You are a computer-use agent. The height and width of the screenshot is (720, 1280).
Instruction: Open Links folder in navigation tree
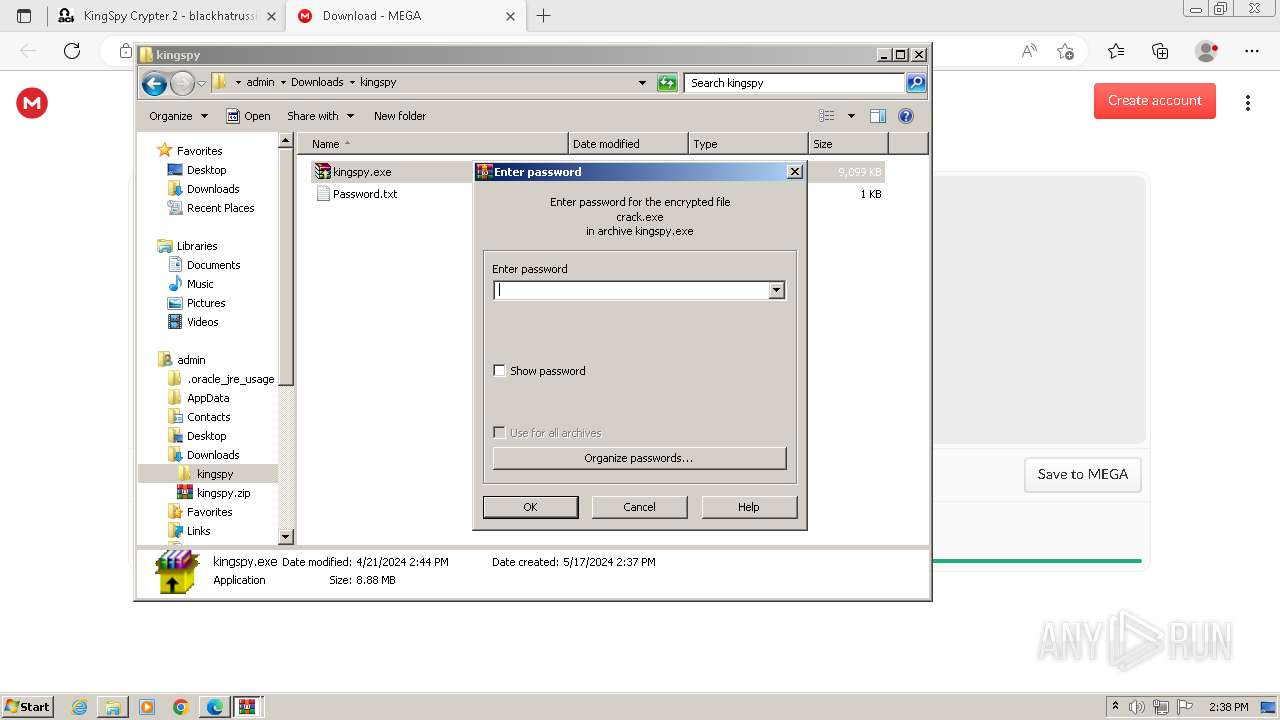click(198, 531)
